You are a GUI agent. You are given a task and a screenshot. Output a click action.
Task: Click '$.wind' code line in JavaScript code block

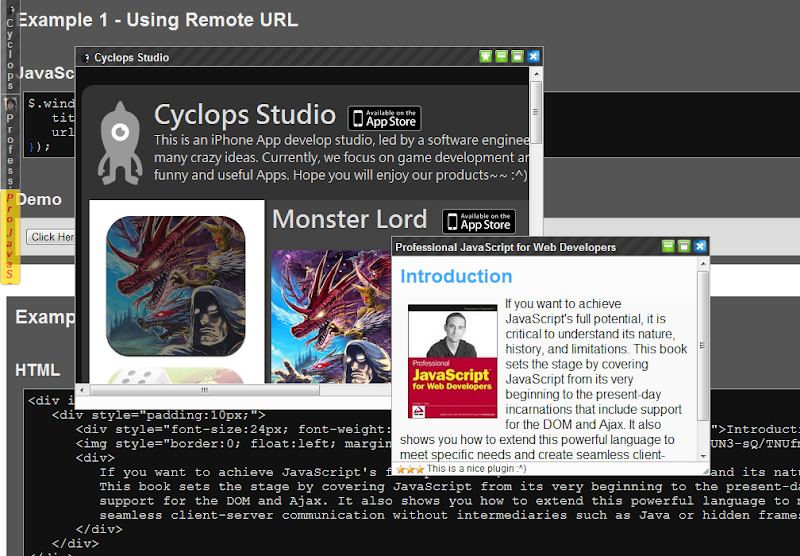point(51,104)
